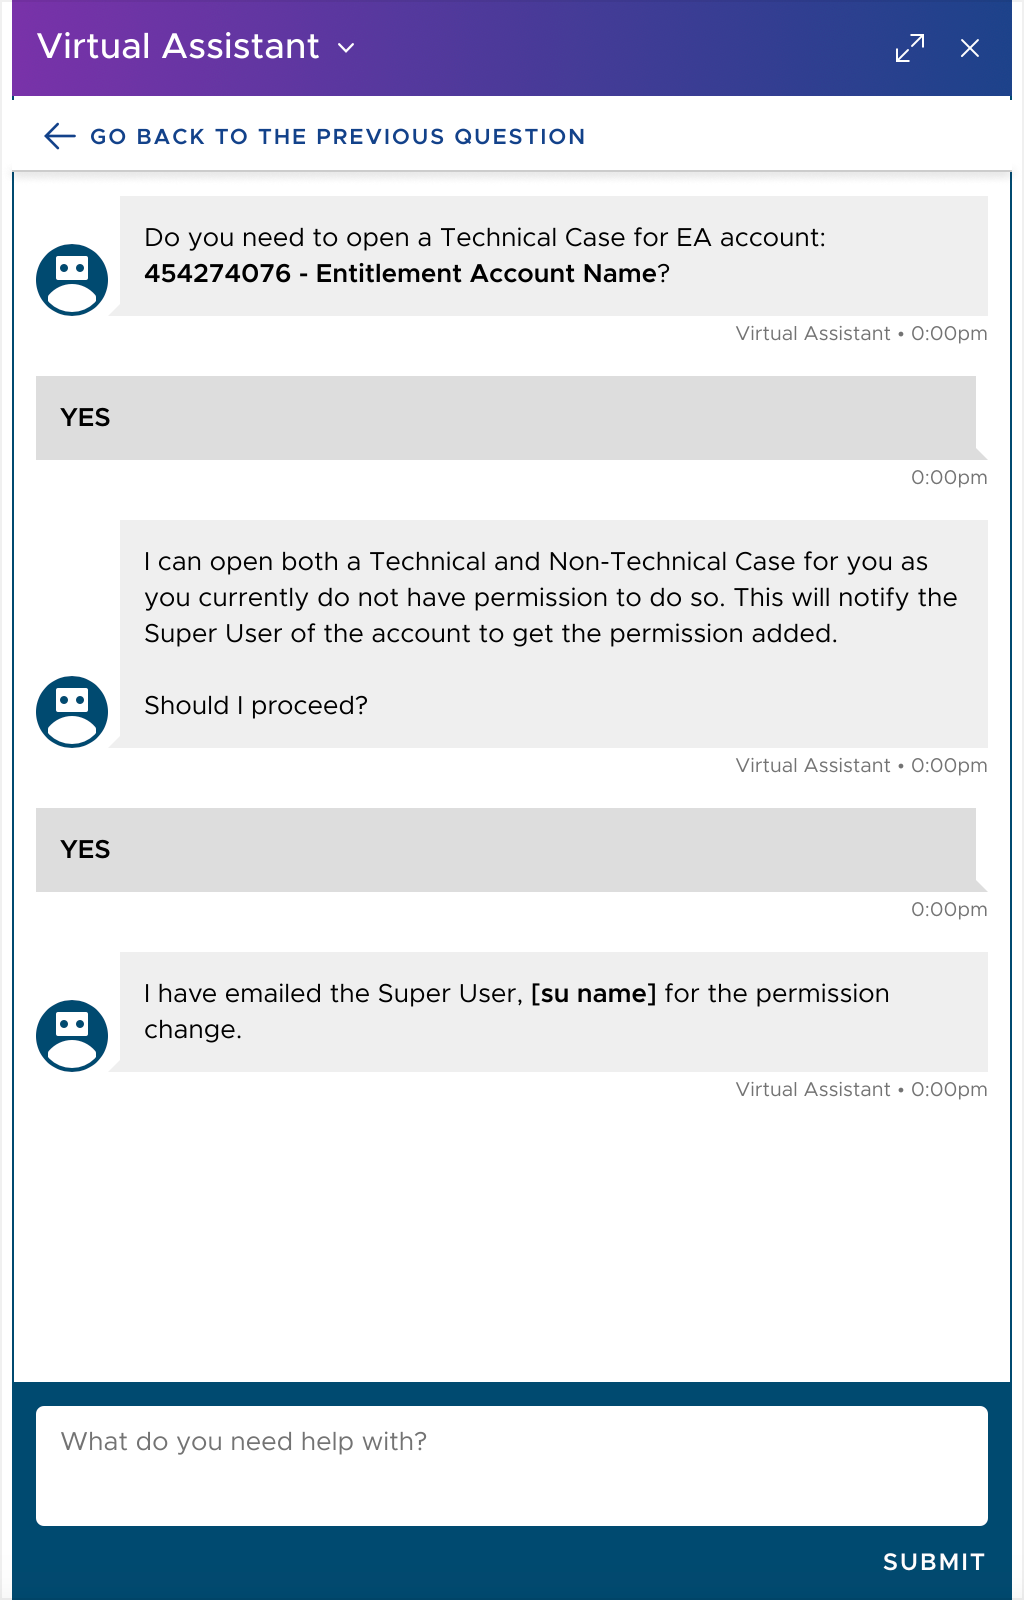Click the Virtual Assistant title text
The image size is (1024, 1600).
click(178, 46)
